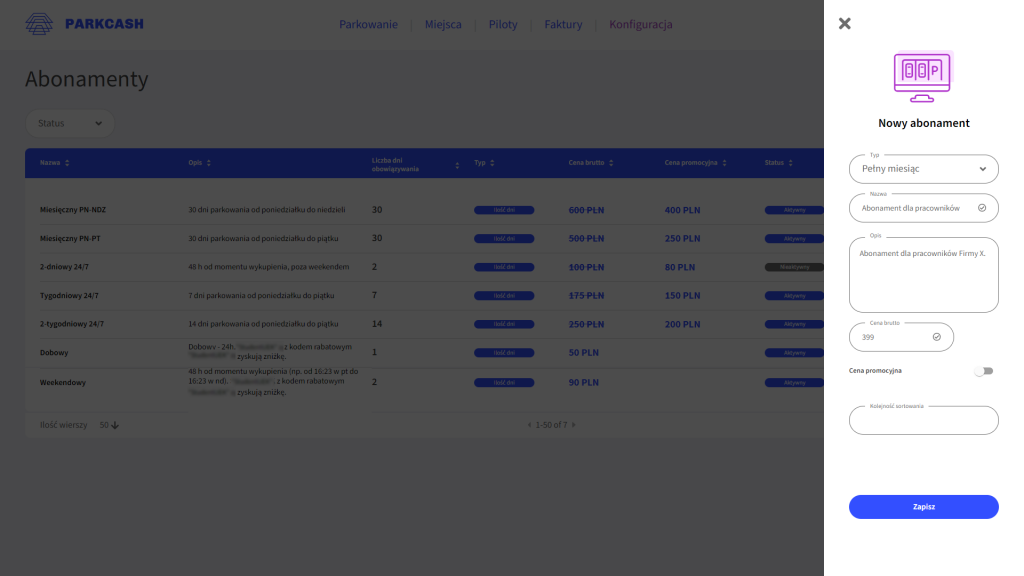The width and height of the screenshot is (1024, 576).
Task: Sort table by Nazwa column arrows
Action: coord(67,163)
